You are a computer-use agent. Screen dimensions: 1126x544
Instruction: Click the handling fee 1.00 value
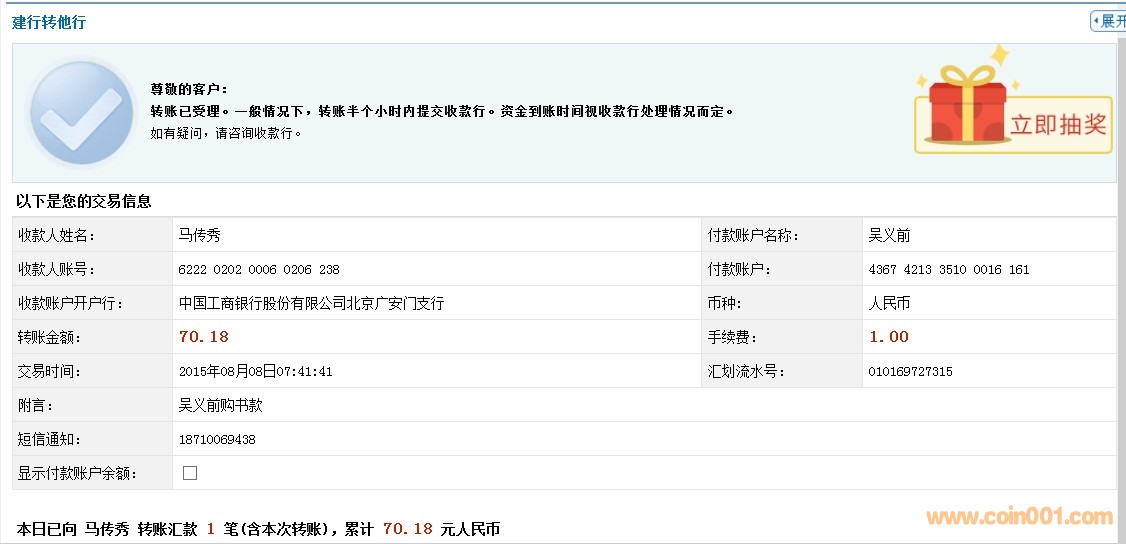[x=889, y=337]
